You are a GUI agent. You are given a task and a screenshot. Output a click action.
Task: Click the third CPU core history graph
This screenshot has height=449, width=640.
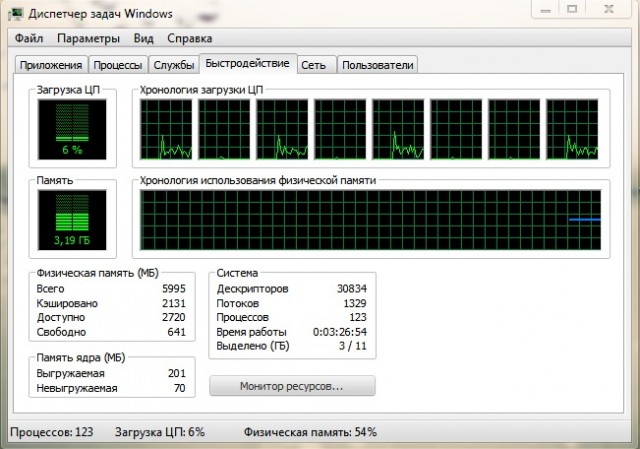(x=282, y=129)
